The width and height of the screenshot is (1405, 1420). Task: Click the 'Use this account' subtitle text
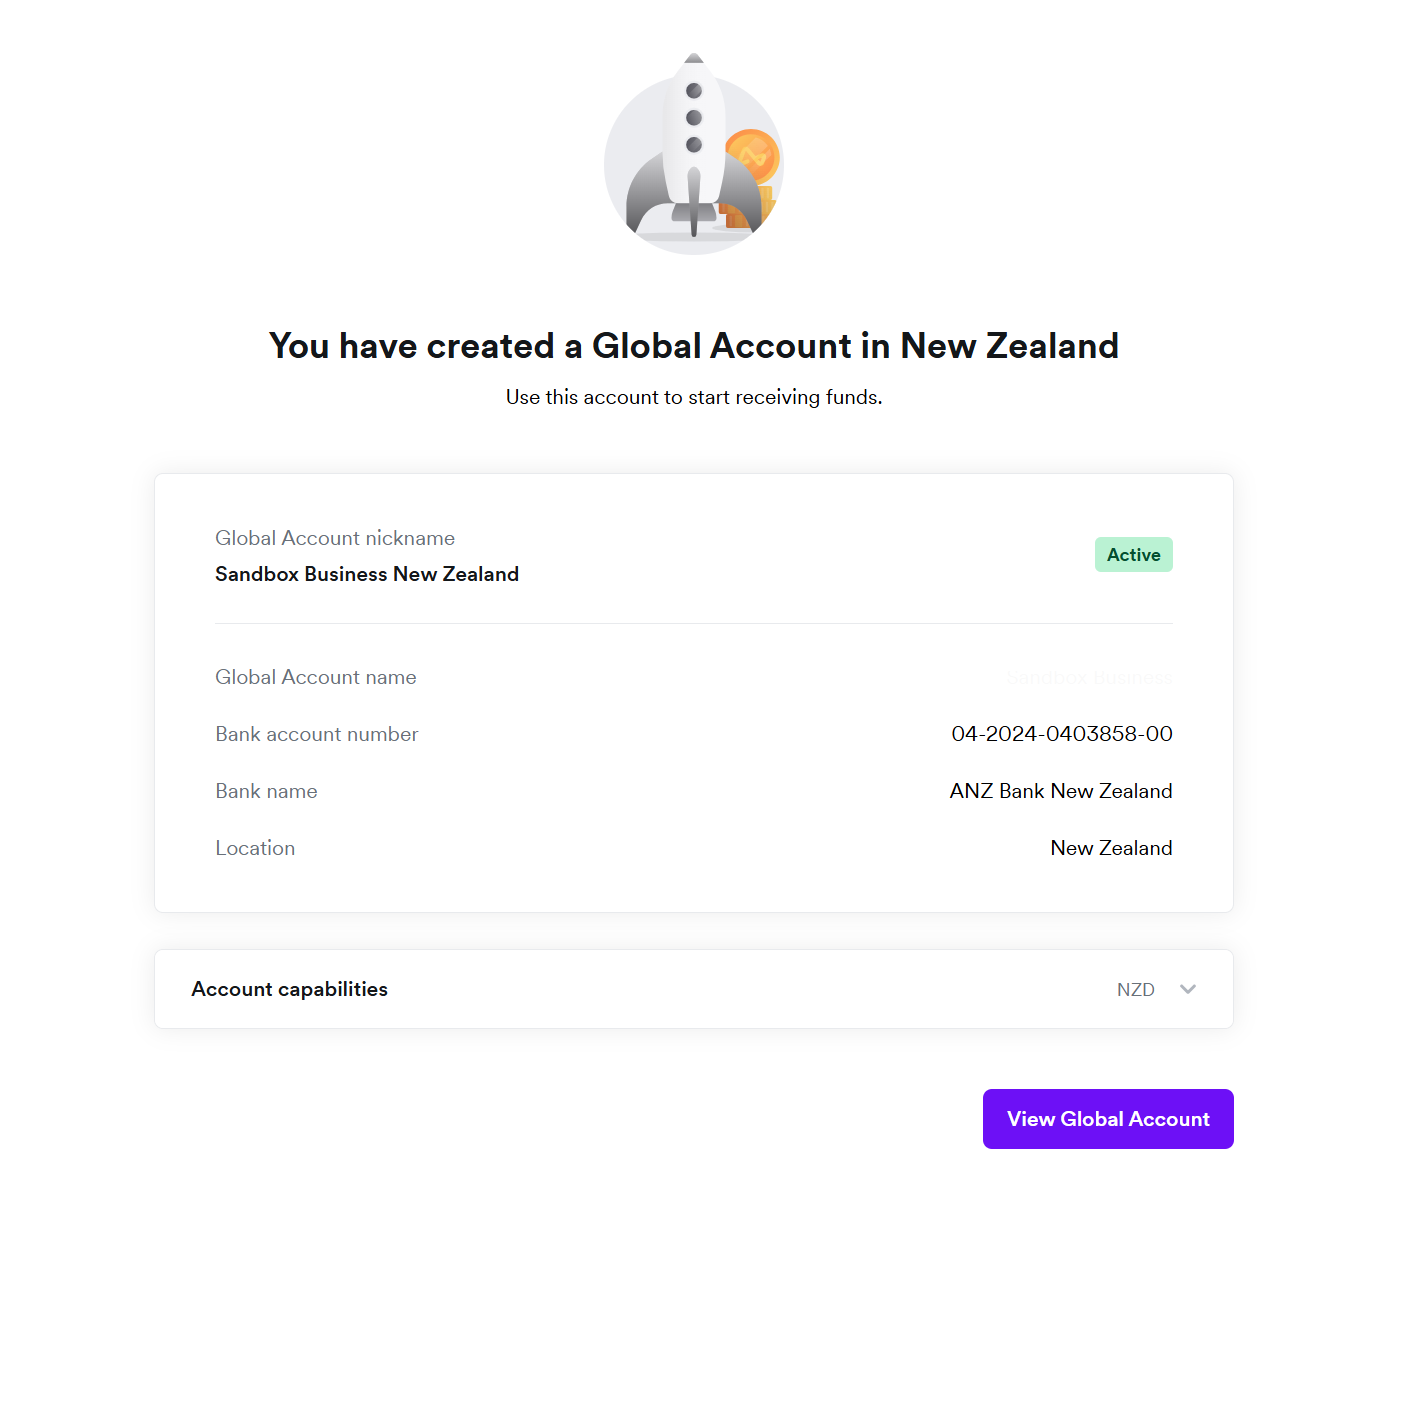click(694, 397)
